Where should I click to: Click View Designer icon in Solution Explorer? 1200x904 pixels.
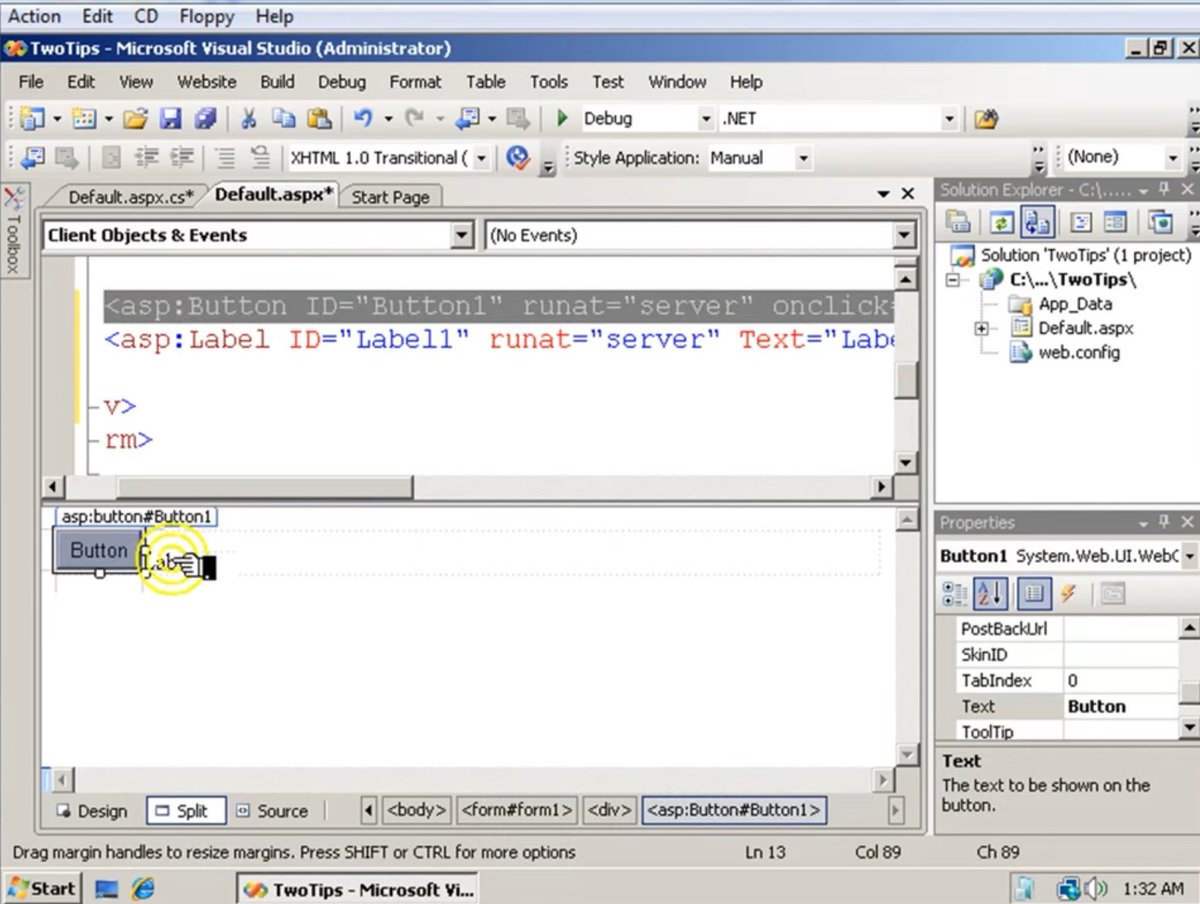pos(1115,222)
